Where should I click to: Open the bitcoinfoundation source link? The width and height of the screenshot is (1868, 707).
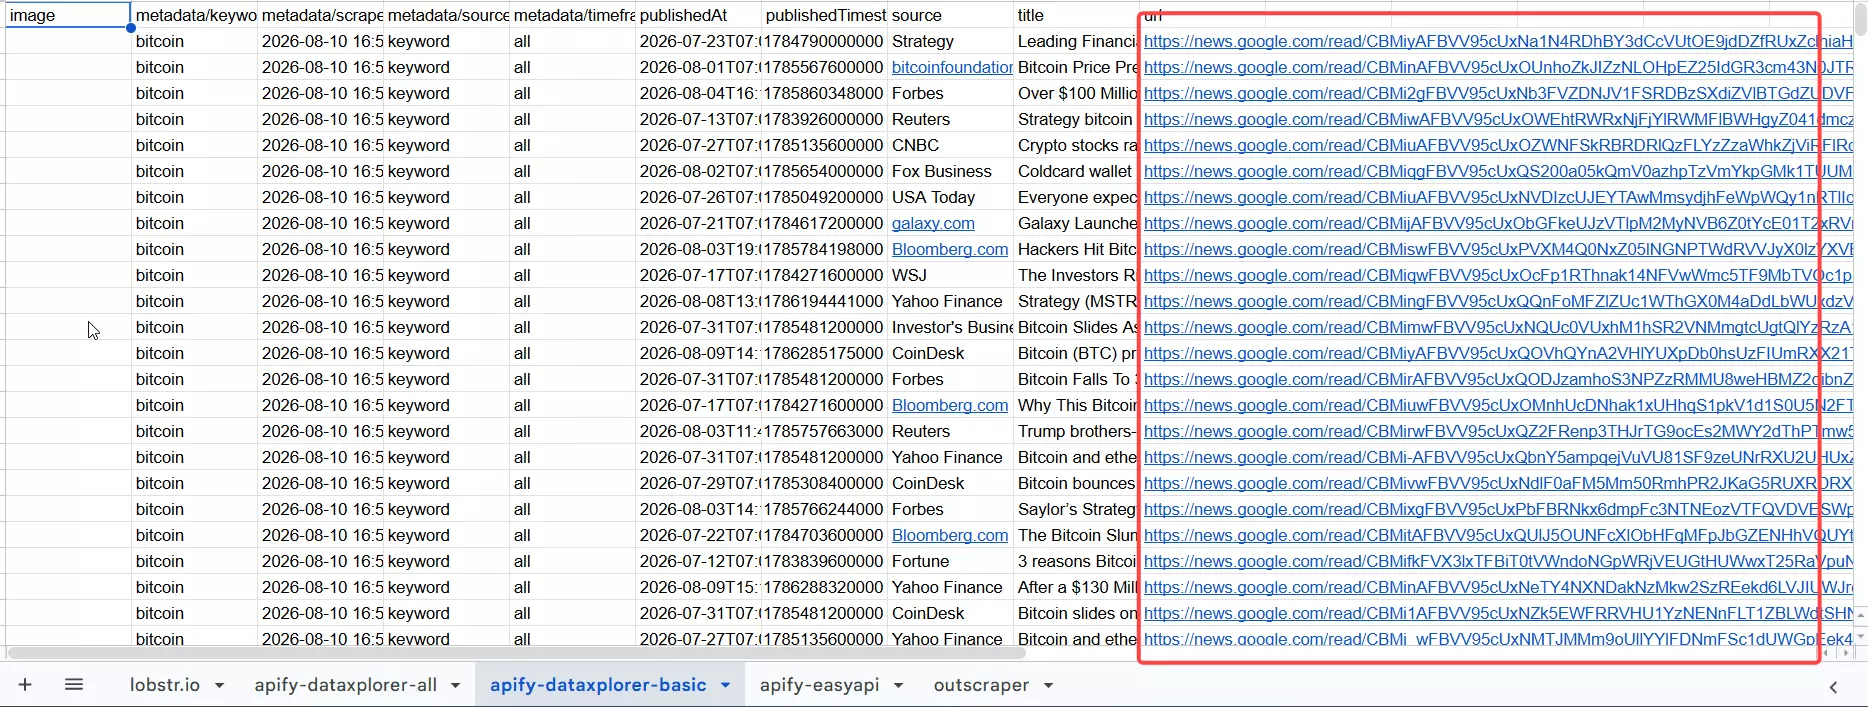tap(952, 67)
